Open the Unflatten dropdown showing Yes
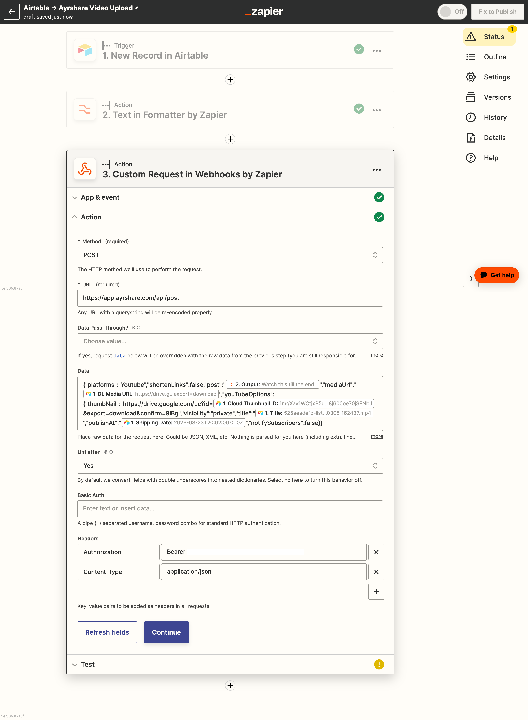Screen dimensions: 528x720 [x=230, y=466]
